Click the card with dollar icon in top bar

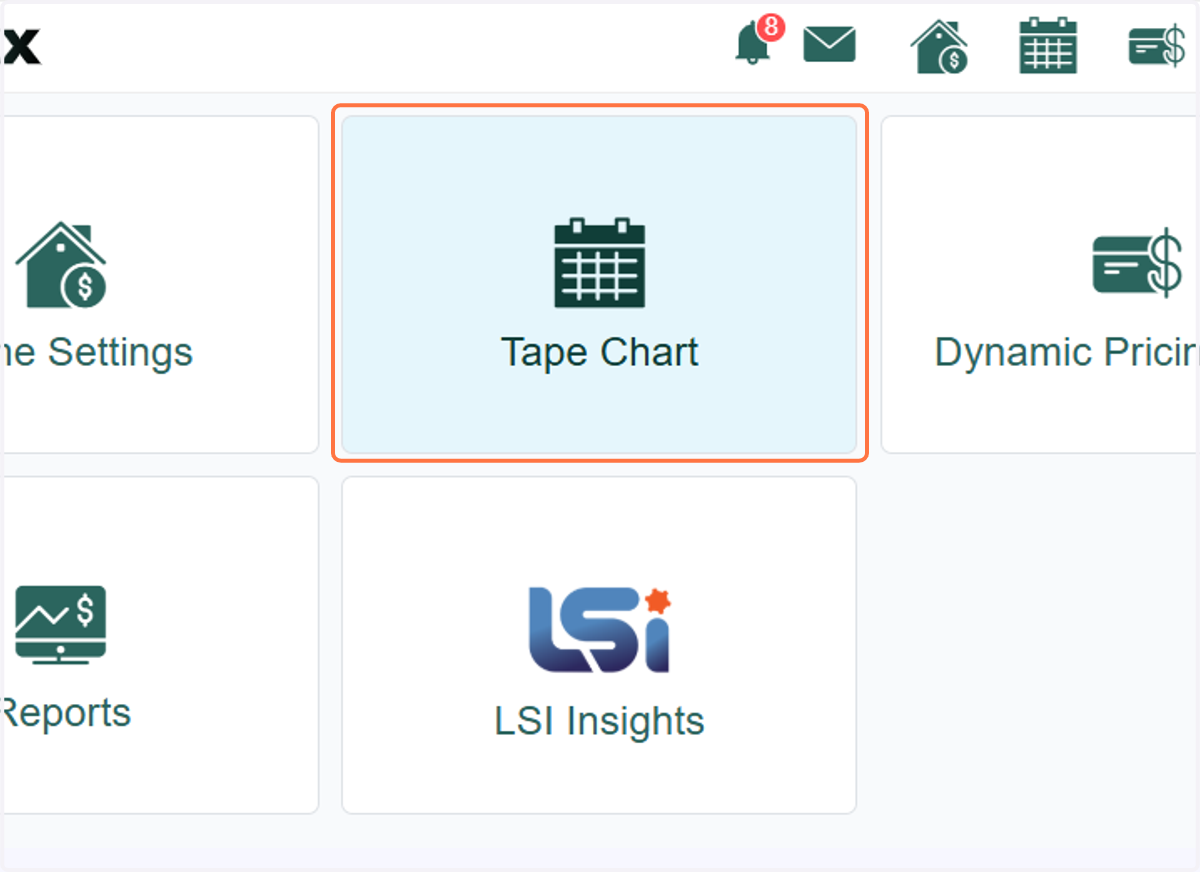tap(1157, 47)
